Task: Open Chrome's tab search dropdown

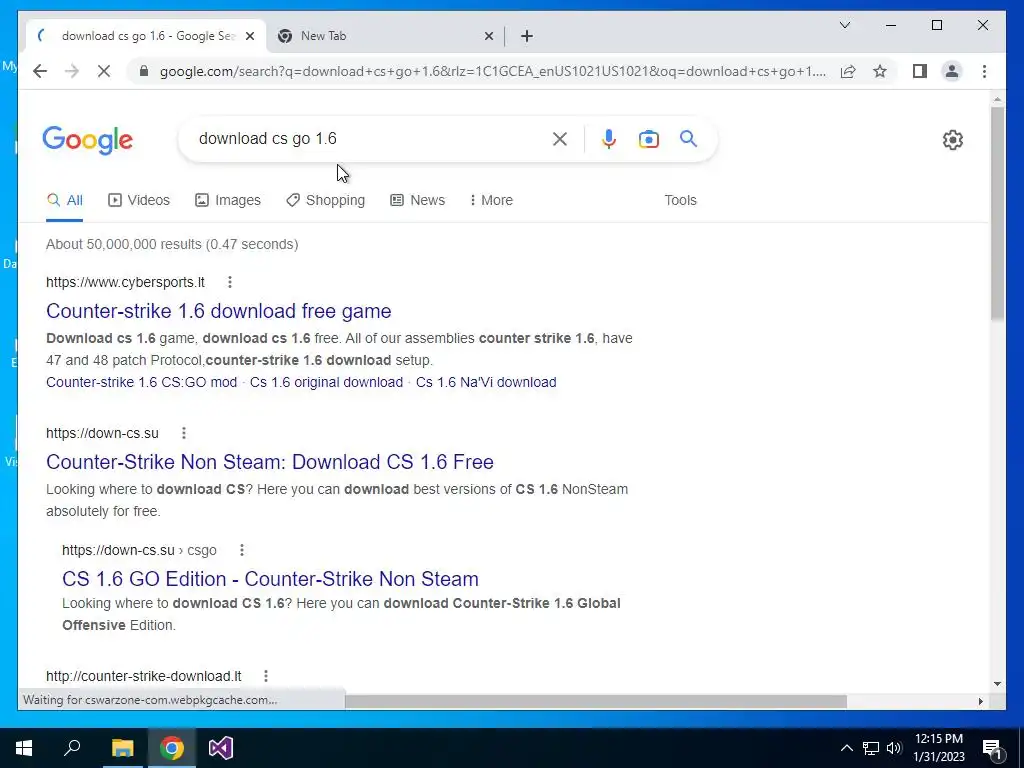Action: pos(844,25)
